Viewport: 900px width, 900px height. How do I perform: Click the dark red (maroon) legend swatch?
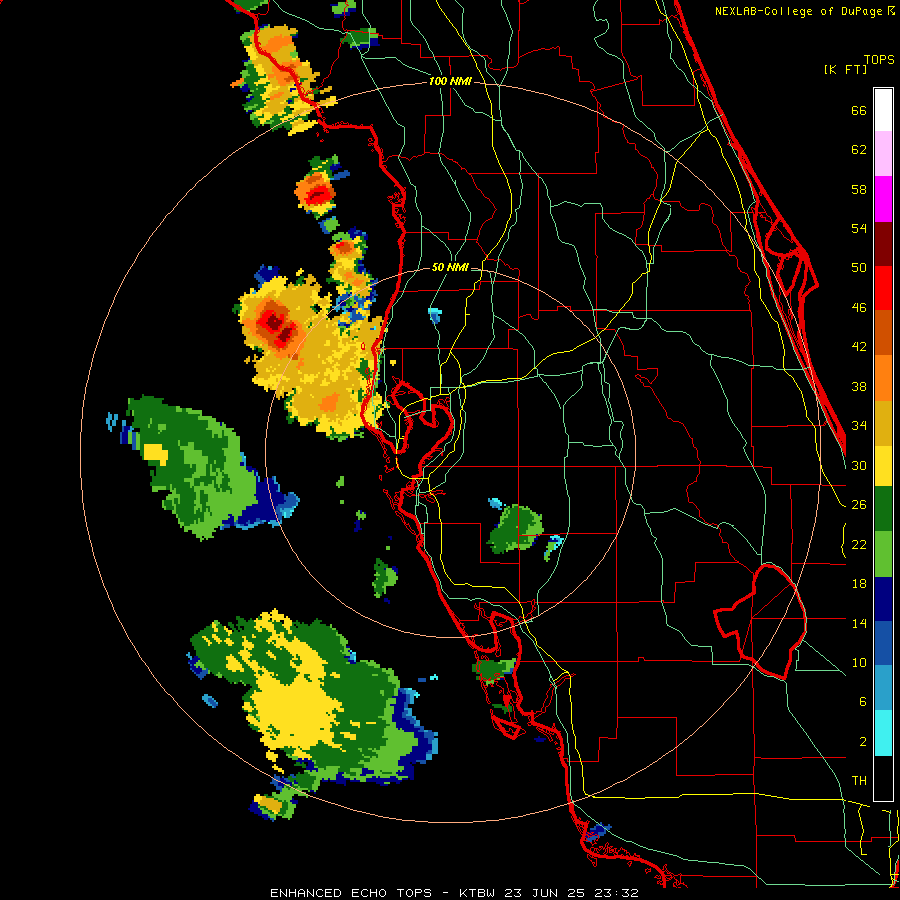(x=883, y=243)
